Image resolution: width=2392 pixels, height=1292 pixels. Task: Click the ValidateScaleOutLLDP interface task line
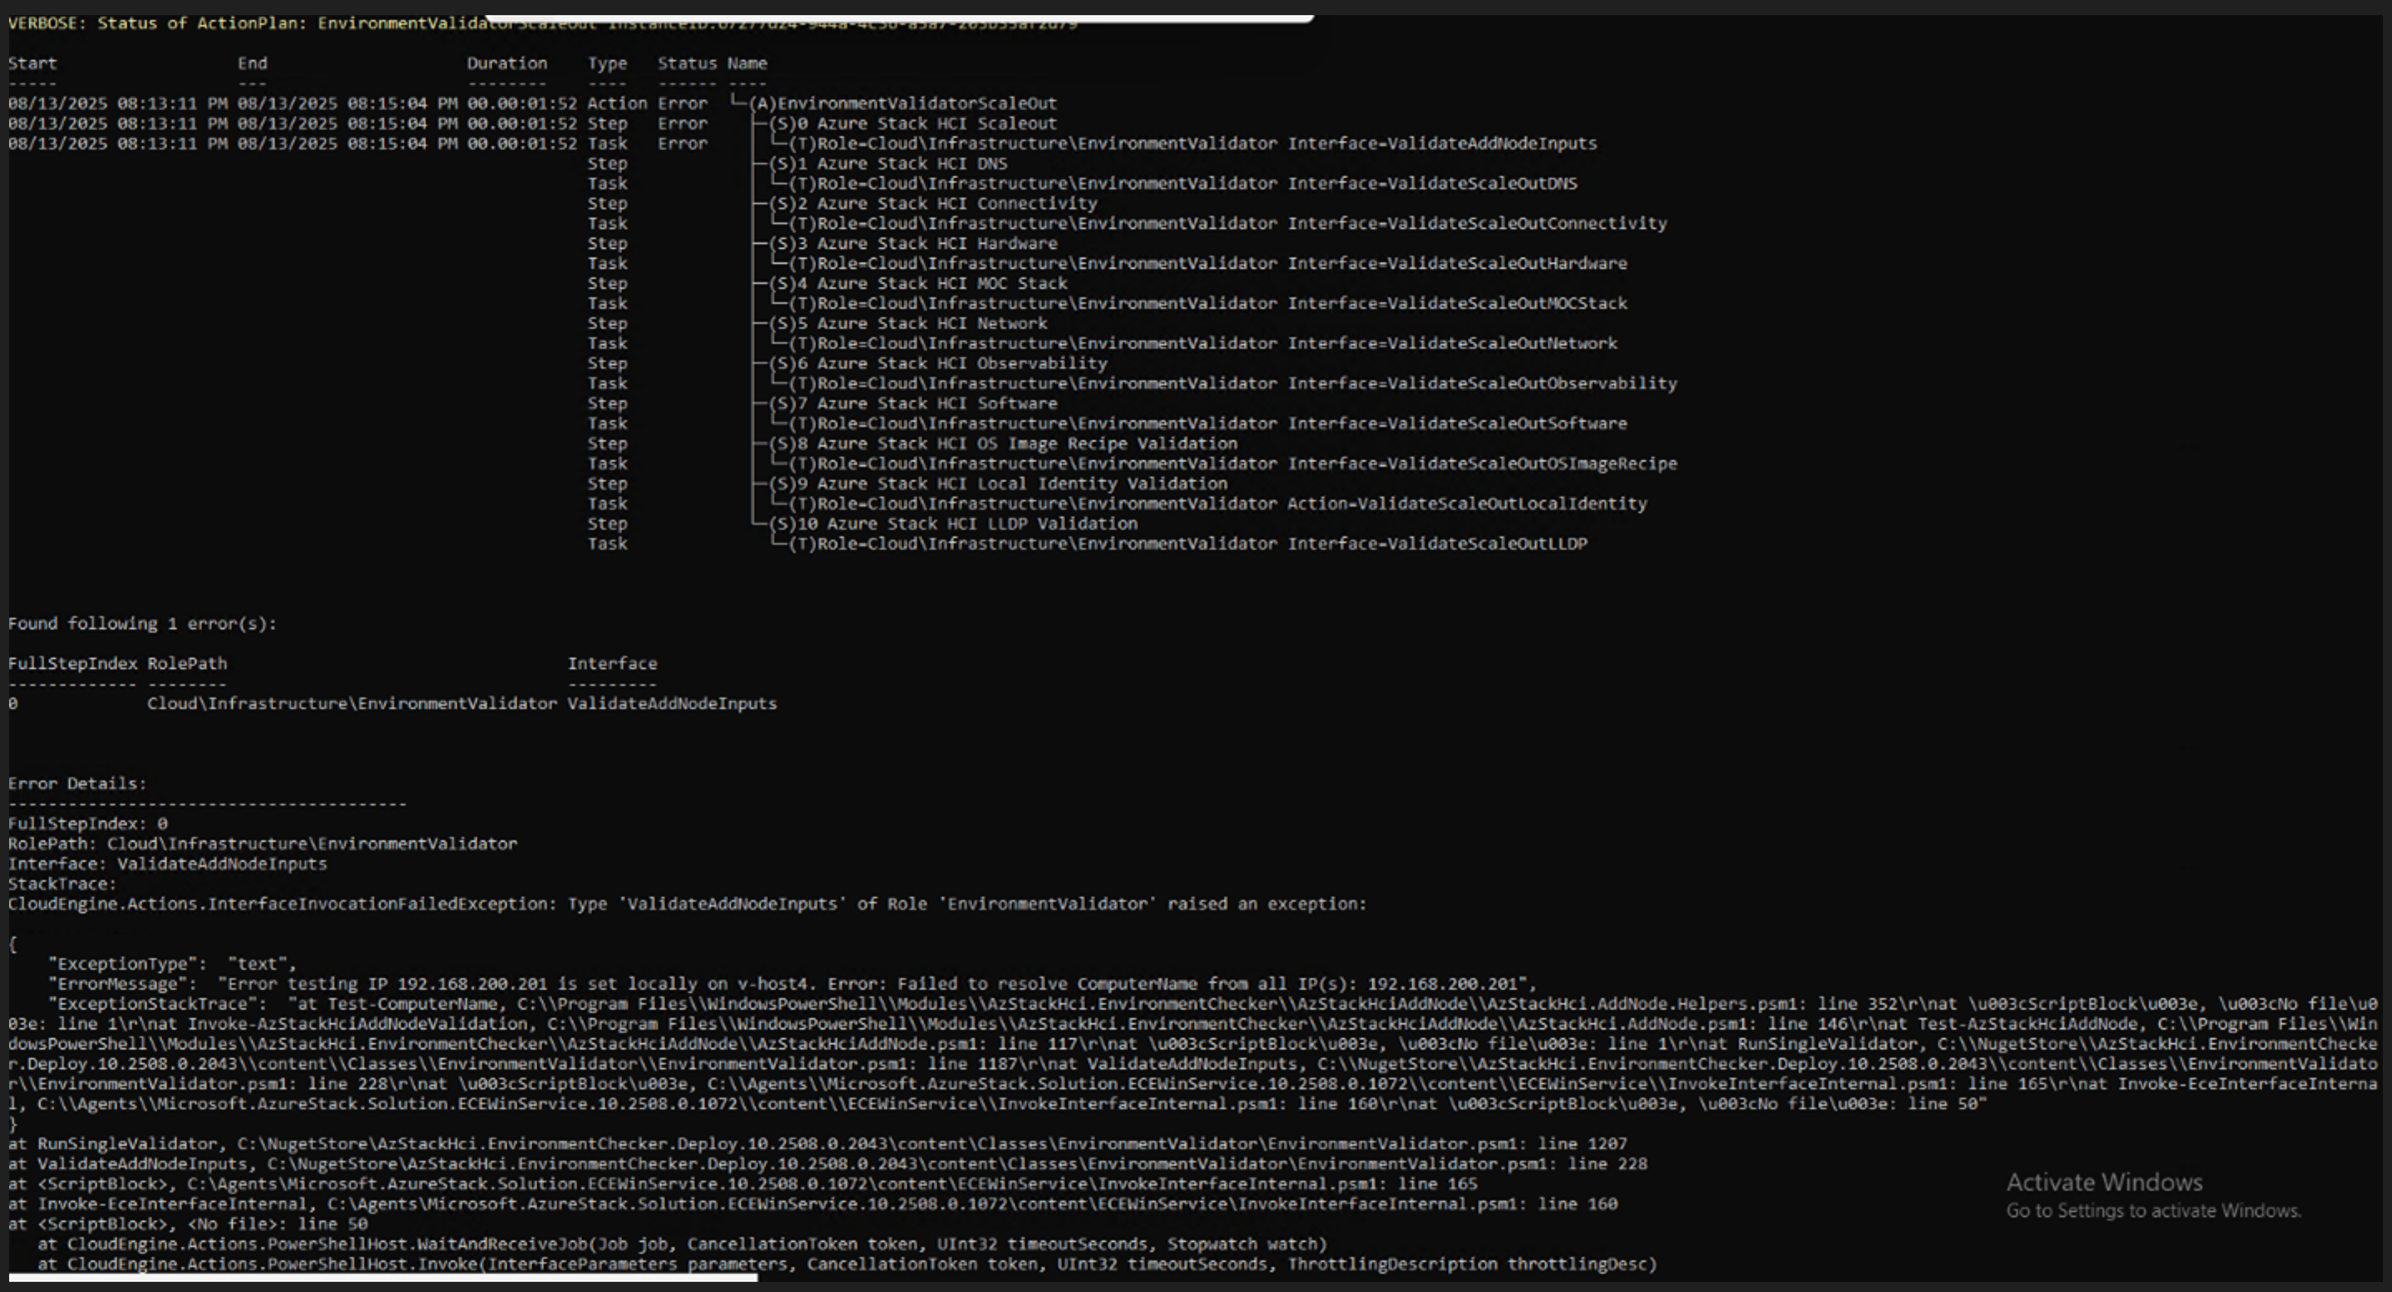(1187, 544)
